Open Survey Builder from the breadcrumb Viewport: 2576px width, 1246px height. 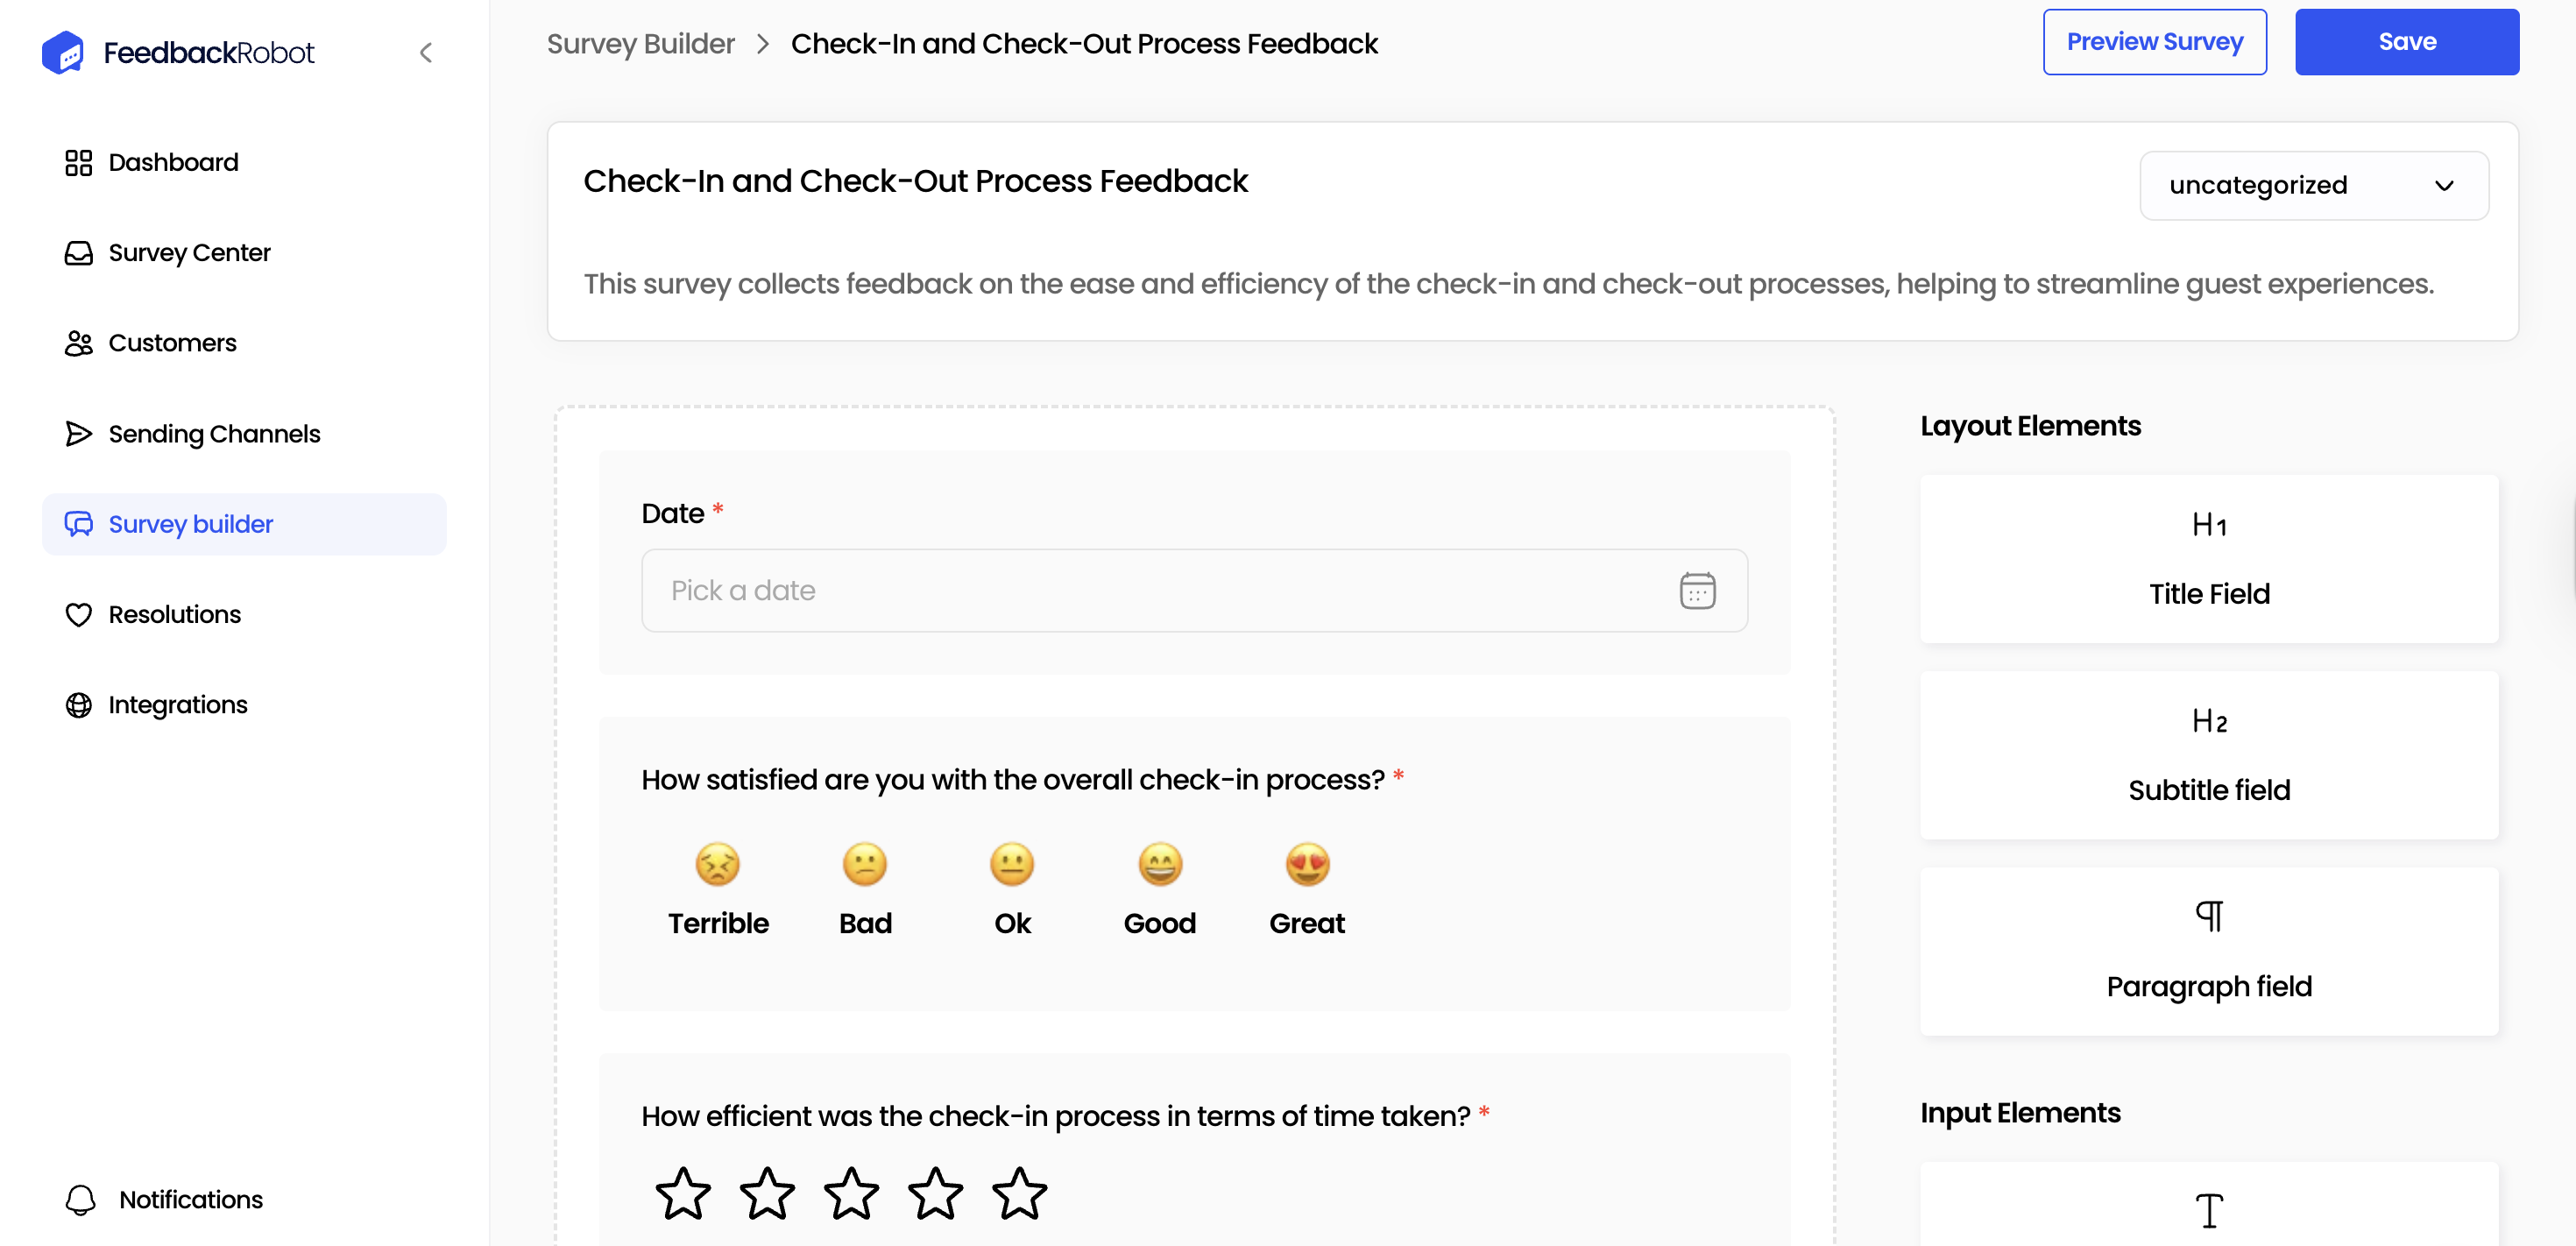[640, 43]
